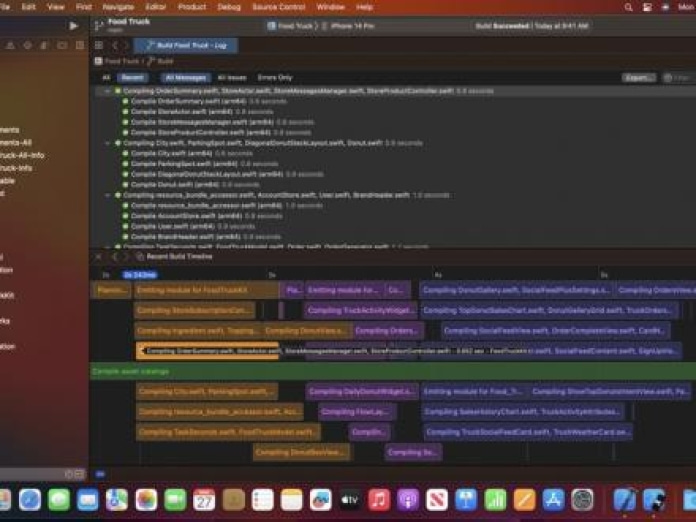Open Podcasts from the Dock
This screenshot has width=696, height=522.
[408, 500]
